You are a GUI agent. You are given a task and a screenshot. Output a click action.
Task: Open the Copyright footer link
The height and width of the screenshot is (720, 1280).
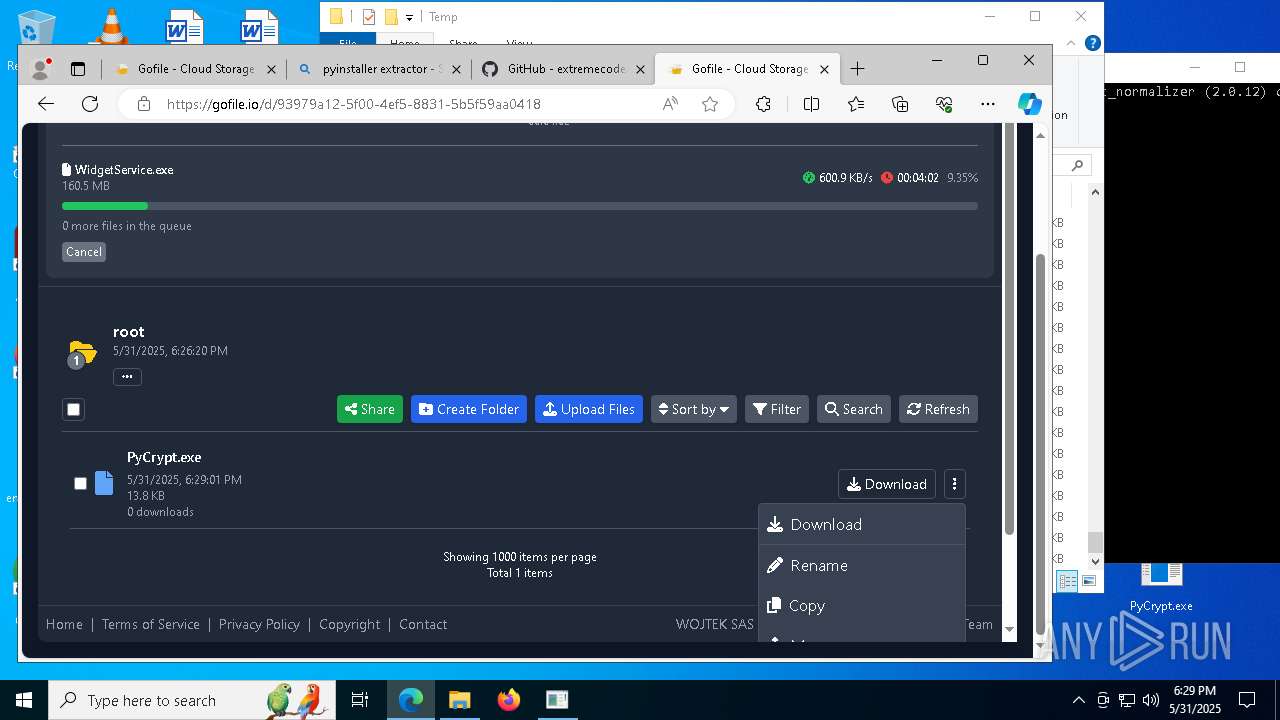350,624
